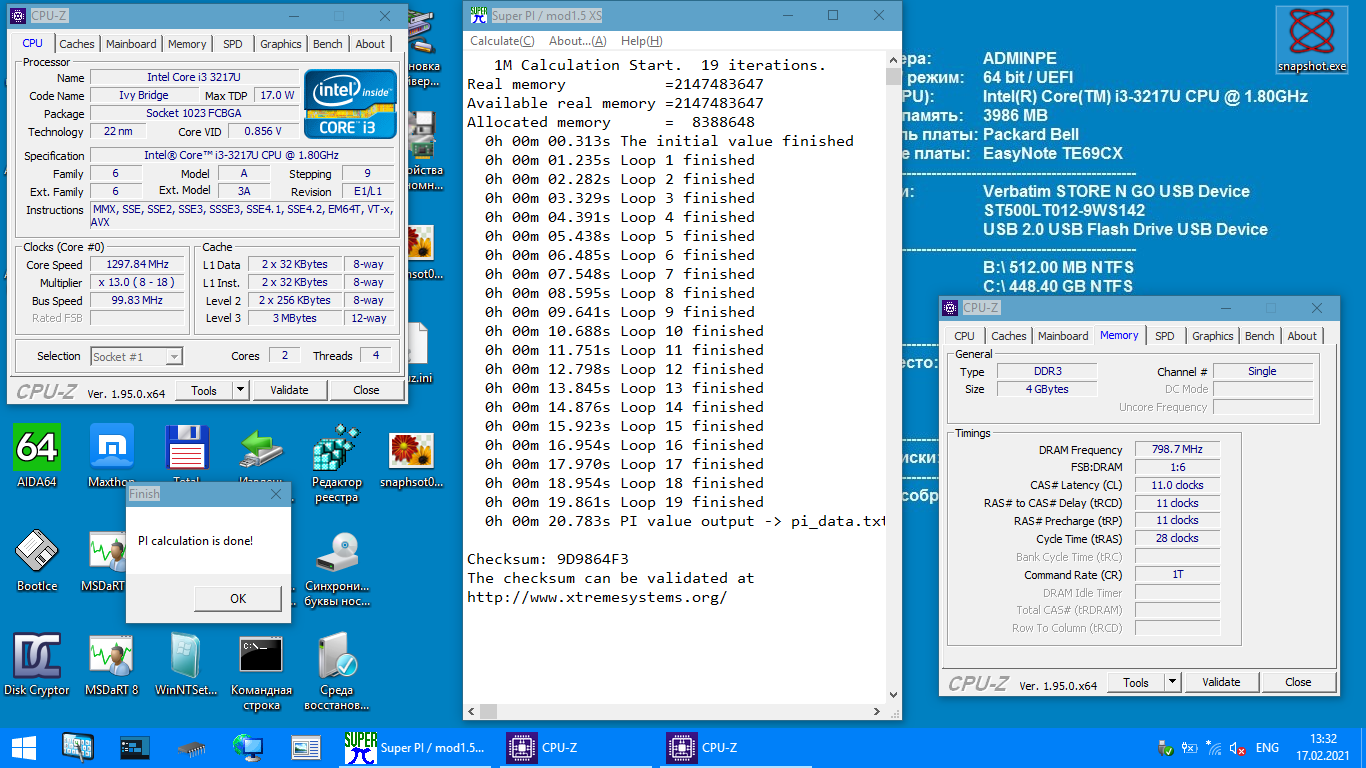Open the Синхрони... буквы нос... drive icon
The height and width of the screenshot is (768, 1366).
click(337, 569)
